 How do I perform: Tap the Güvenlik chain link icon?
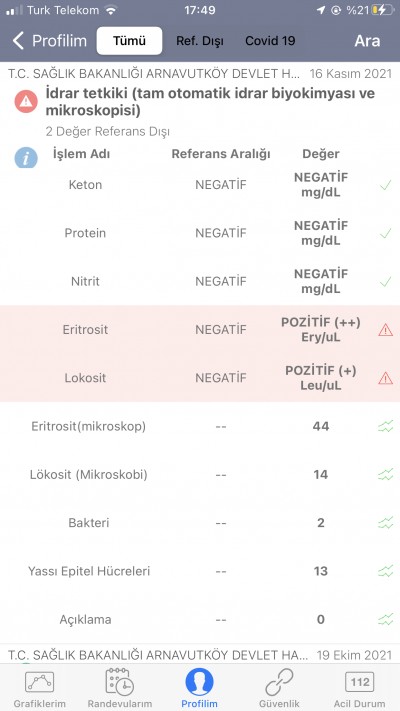tap(279, 682)
